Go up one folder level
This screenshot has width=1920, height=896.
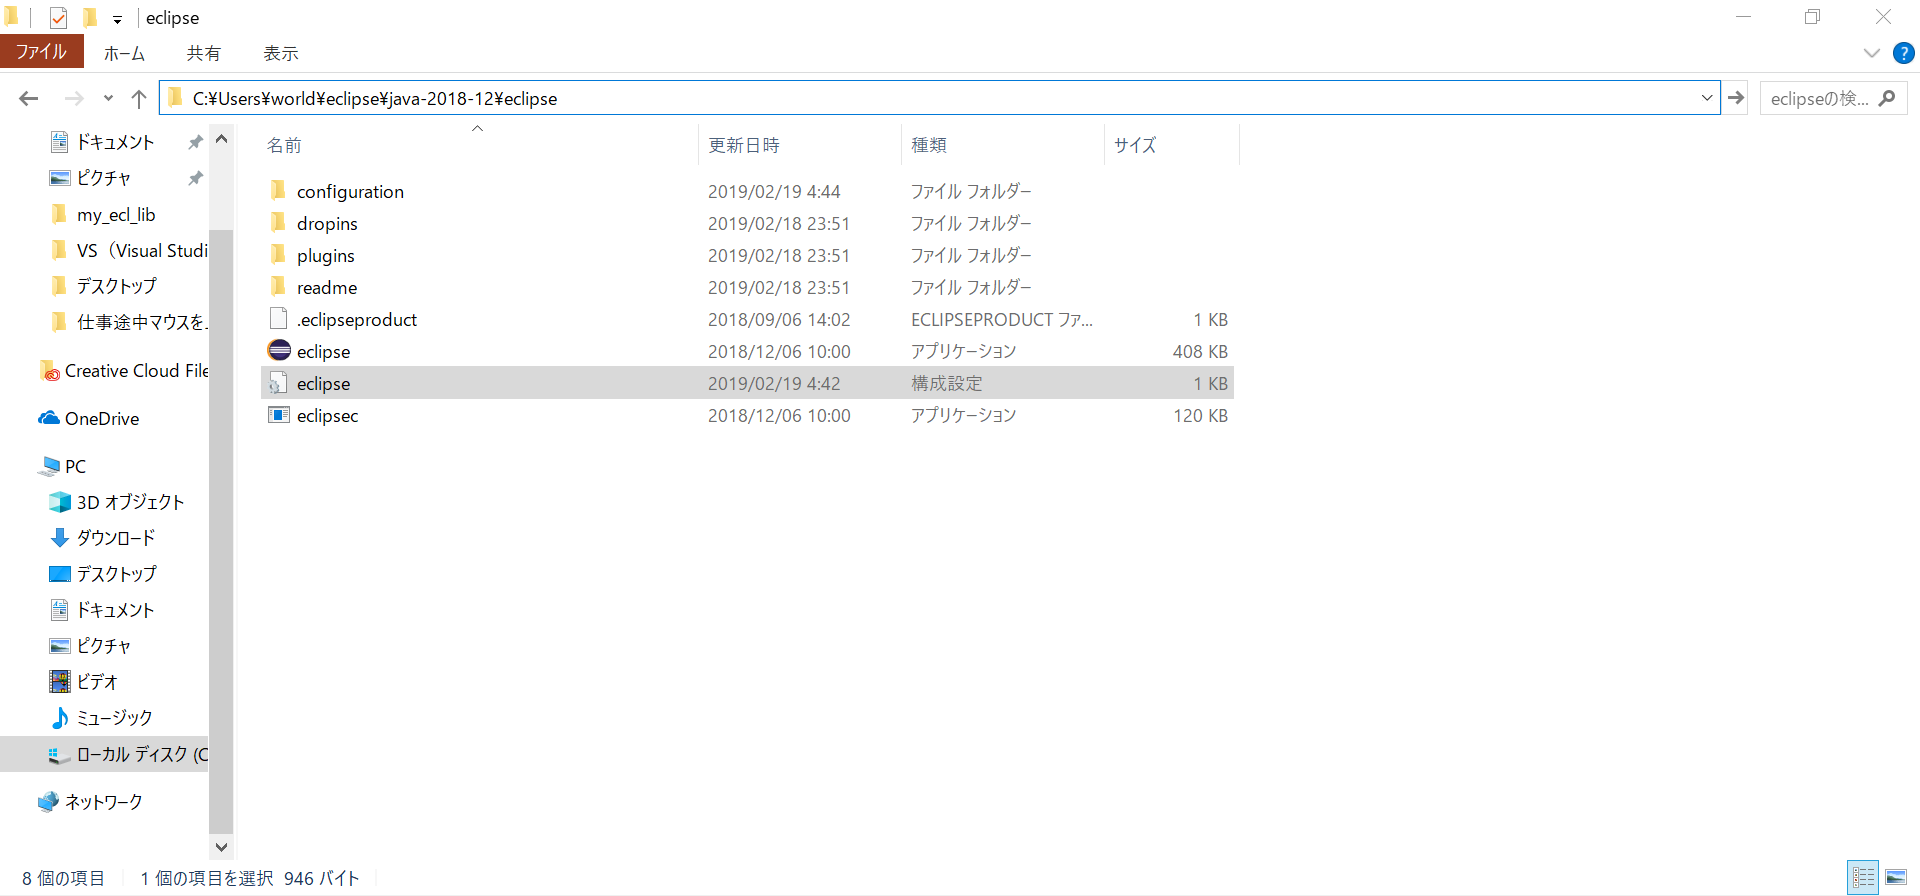[139, 98]
